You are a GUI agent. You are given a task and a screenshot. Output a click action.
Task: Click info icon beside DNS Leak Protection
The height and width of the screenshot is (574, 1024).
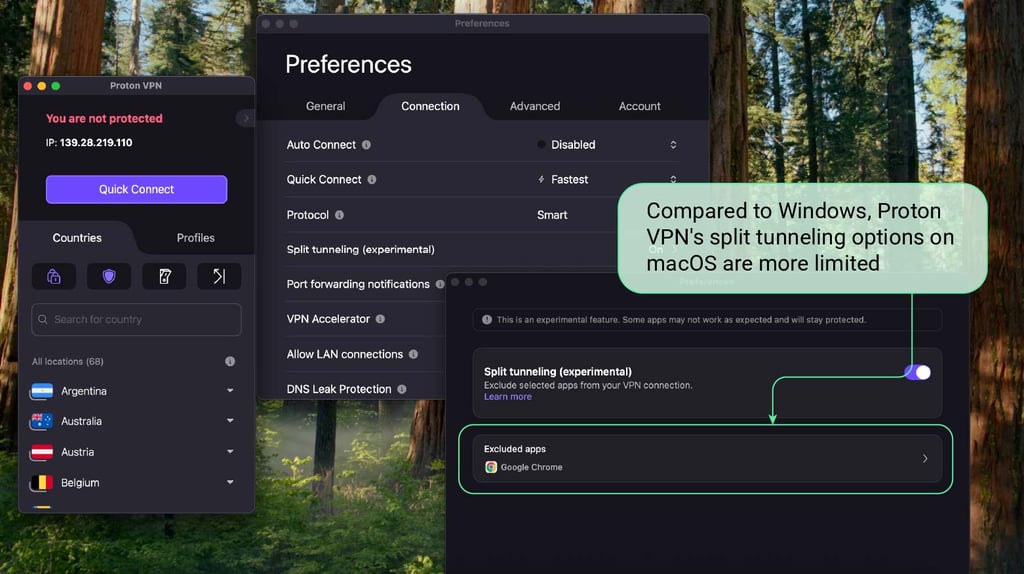pos(402,389)
